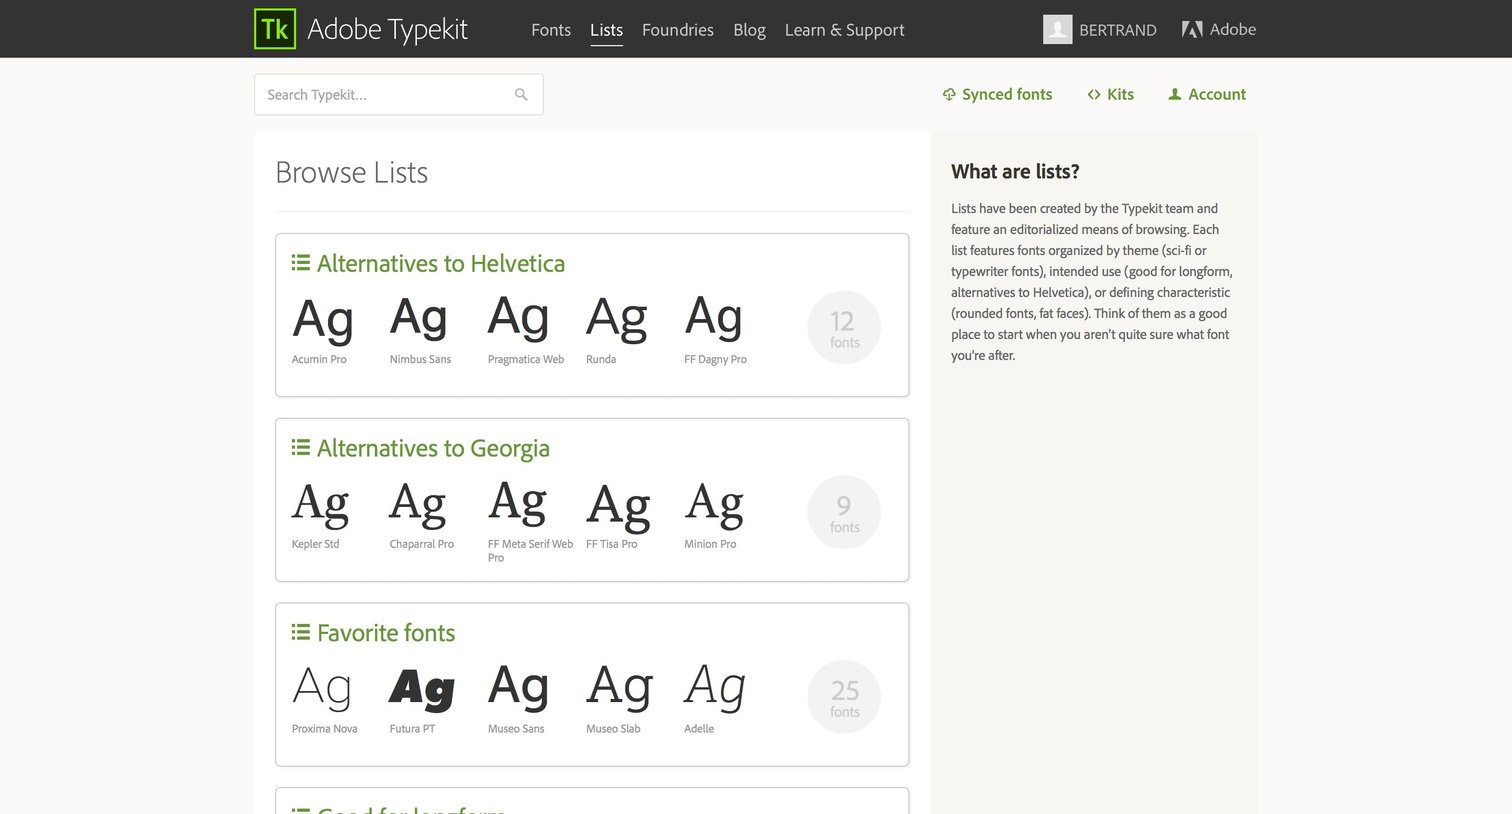Select the Chaparral Pro font sample

tap(421, 514)
